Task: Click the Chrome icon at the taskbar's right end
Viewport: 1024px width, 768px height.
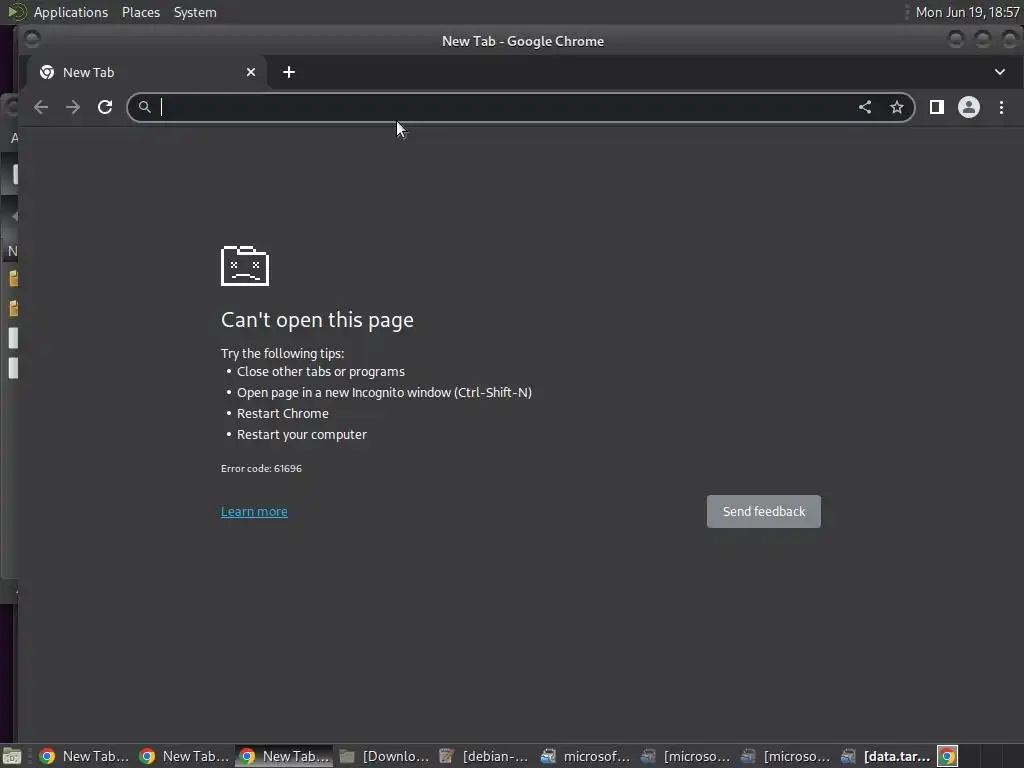Action: (x=948, y=756)
